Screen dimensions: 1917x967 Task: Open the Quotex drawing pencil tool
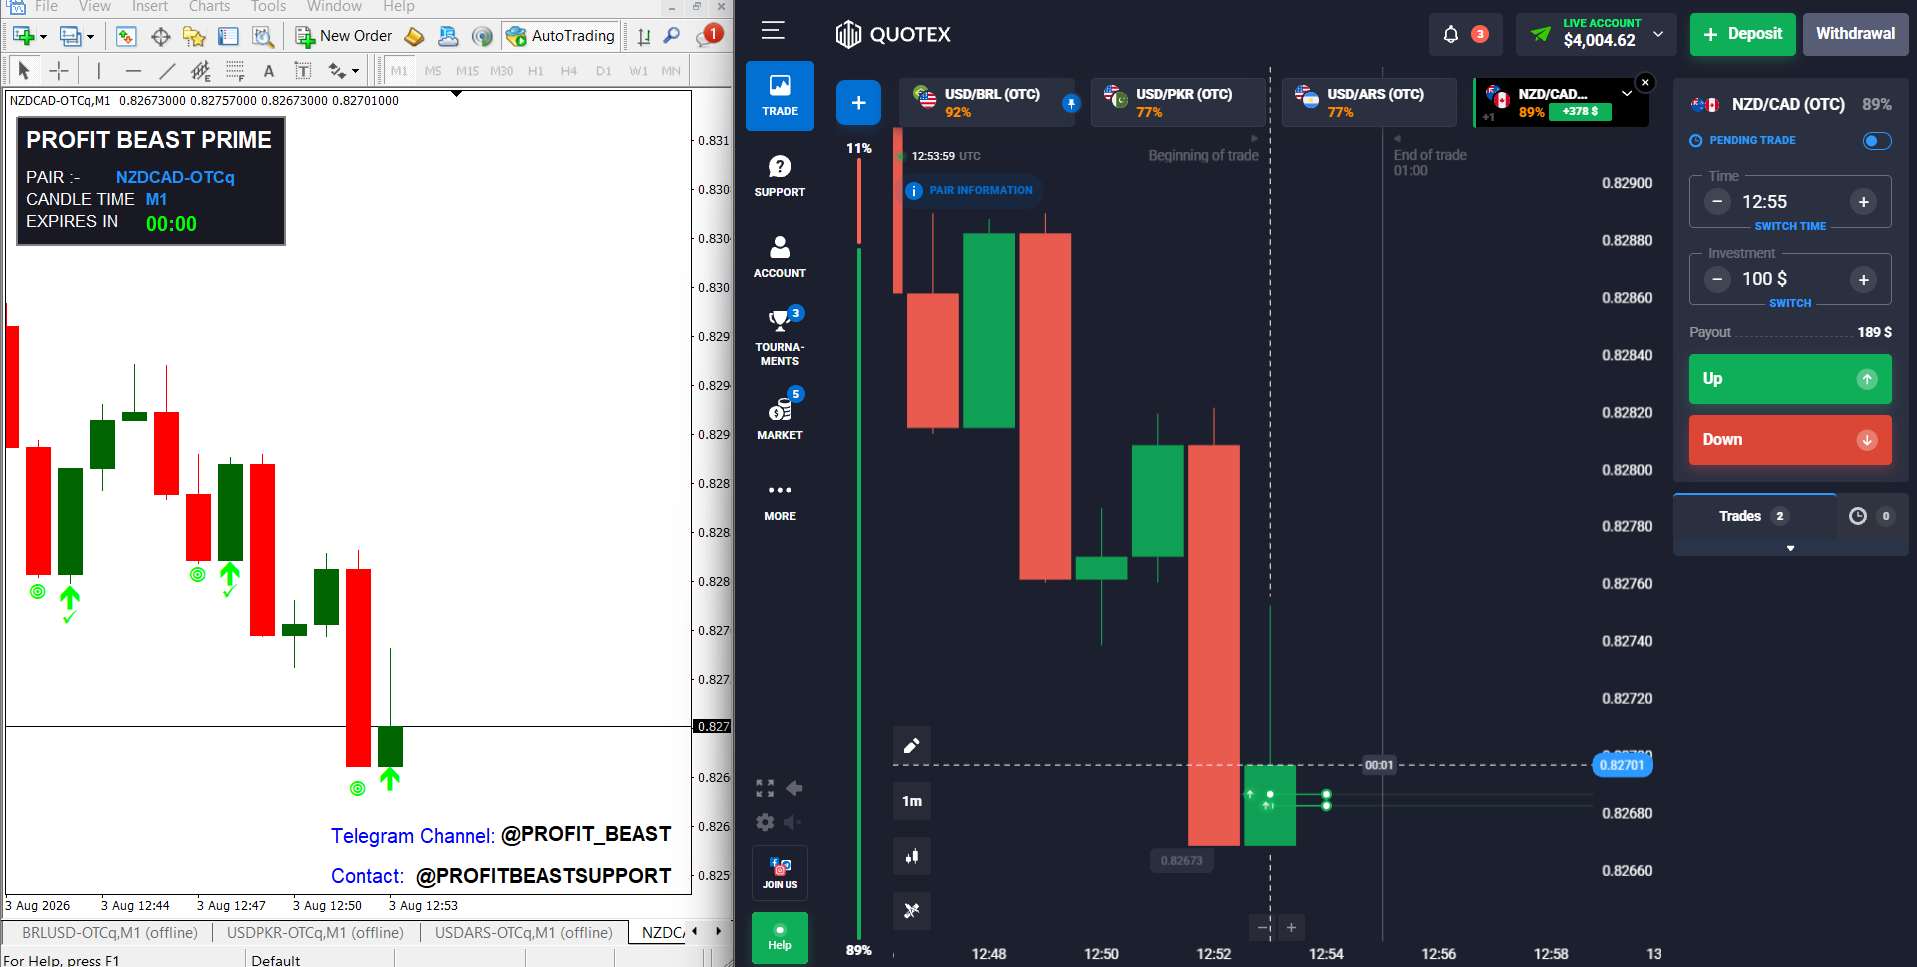[912, 745]
